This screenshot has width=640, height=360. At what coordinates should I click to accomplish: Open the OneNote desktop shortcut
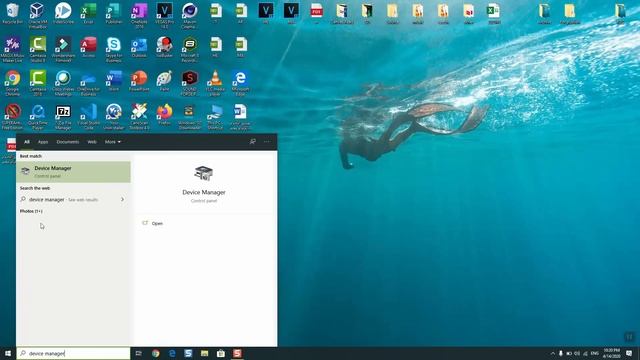pos(139,16)
